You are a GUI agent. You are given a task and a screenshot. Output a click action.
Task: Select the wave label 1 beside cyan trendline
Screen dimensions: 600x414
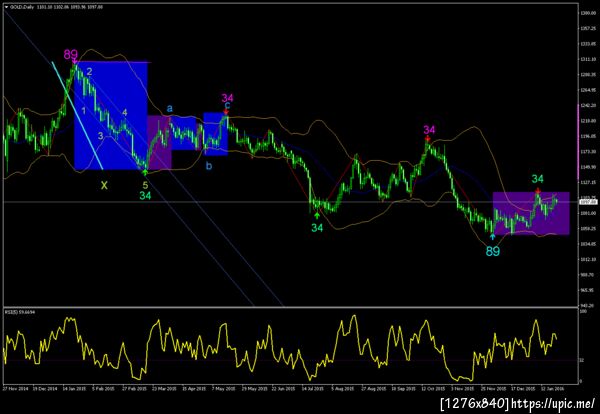click(84, 111)
